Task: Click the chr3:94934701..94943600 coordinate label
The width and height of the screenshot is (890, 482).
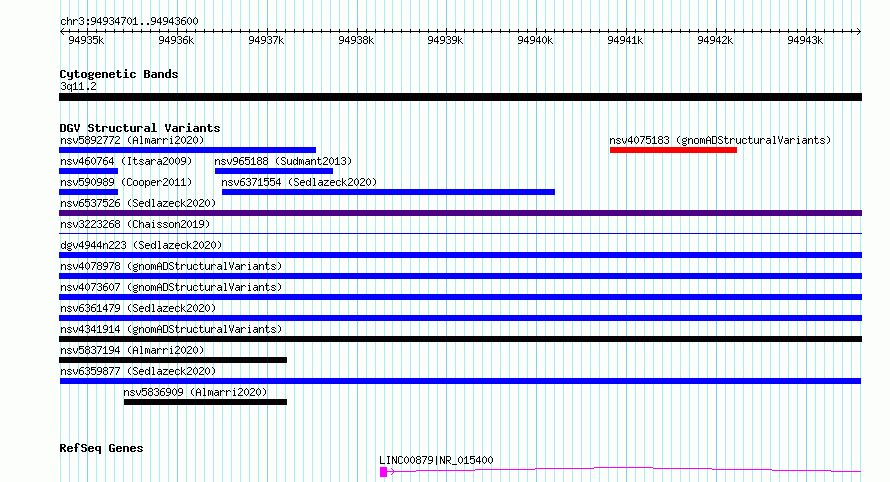Action: pos(129,22)
